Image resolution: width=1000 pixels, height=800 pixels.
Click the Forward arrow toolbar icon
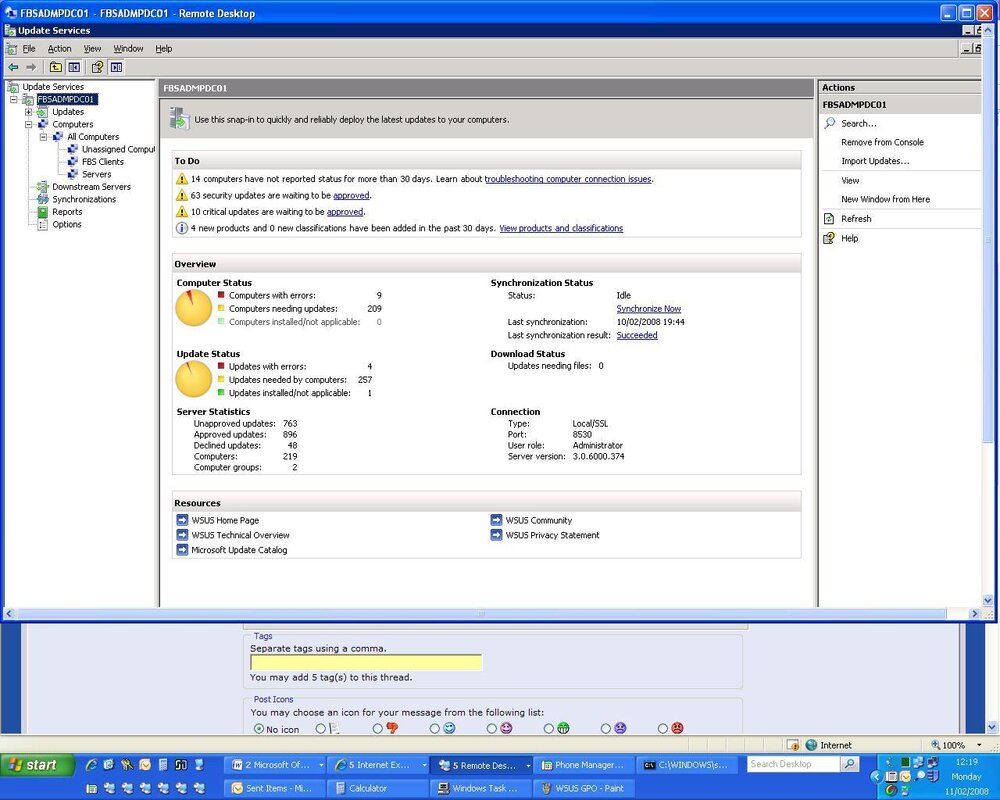31,67
